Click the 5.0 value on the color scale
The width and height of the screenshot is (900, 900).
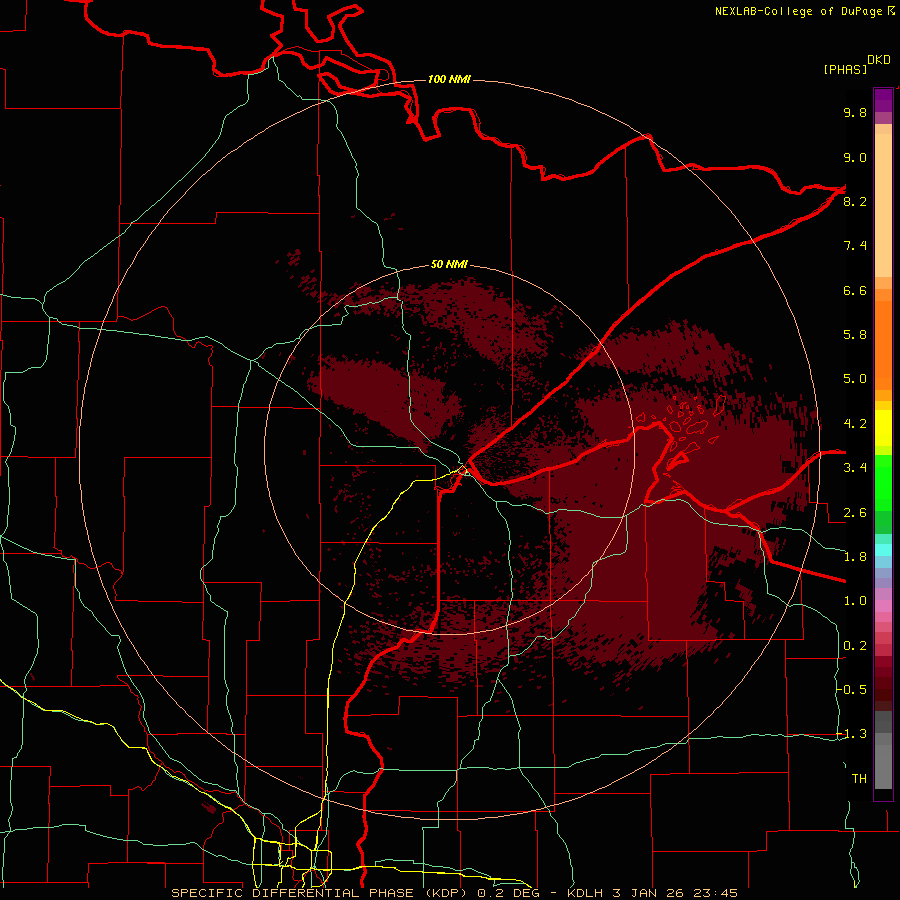click(855, 379)
